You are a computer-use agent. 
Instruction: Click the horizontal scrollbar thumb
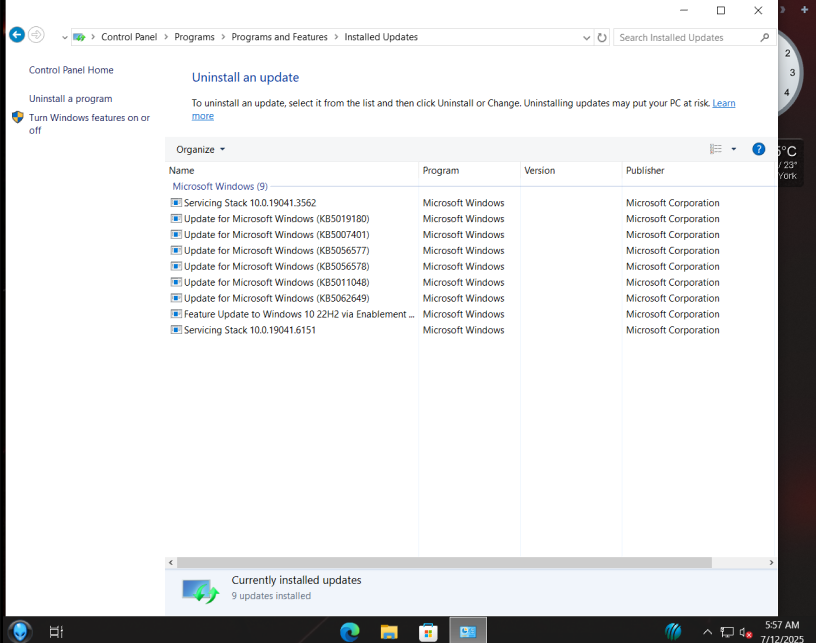pyautogui.click(x=444, y=562)
